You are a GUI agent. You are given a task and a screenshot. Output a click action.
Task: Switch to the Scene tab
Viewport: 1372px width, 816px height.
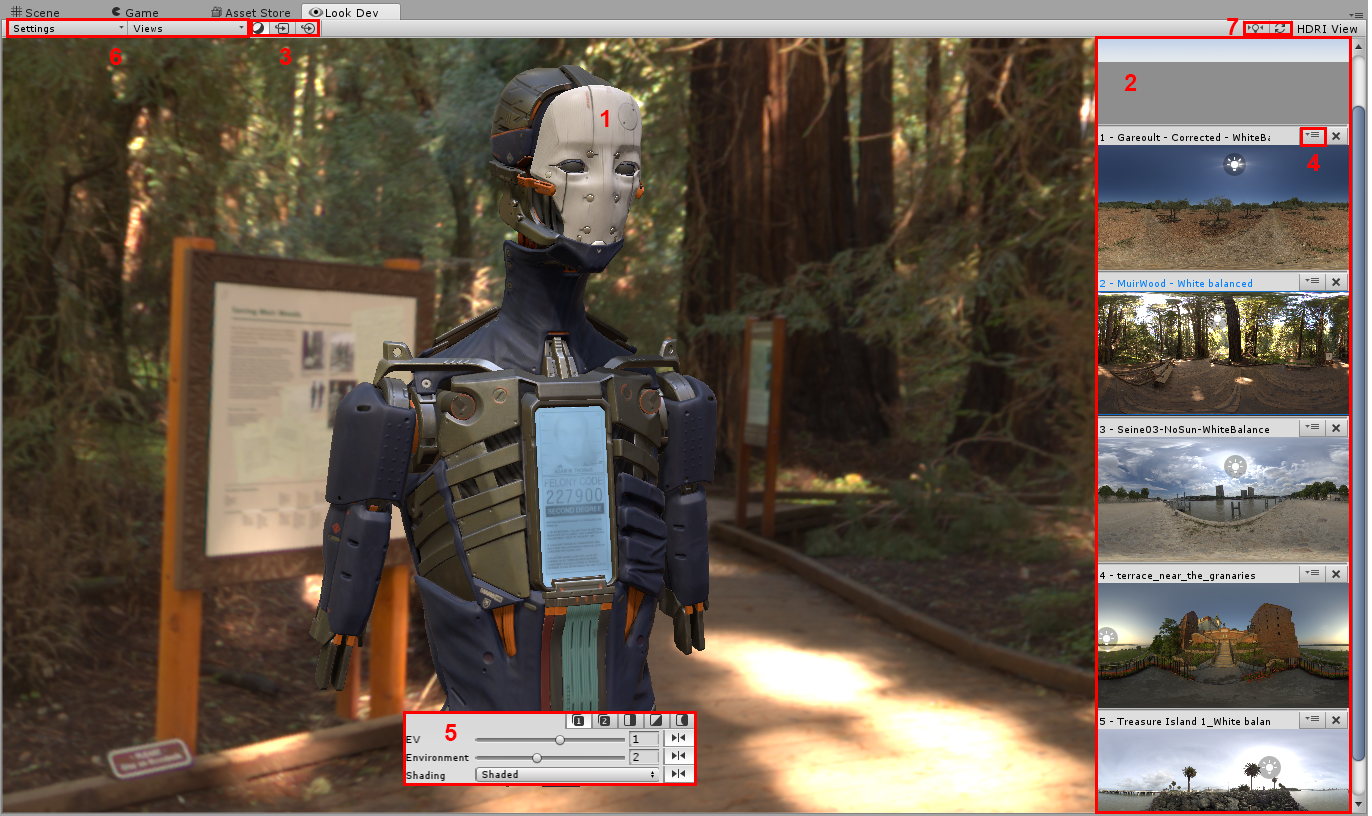[35, 12]
